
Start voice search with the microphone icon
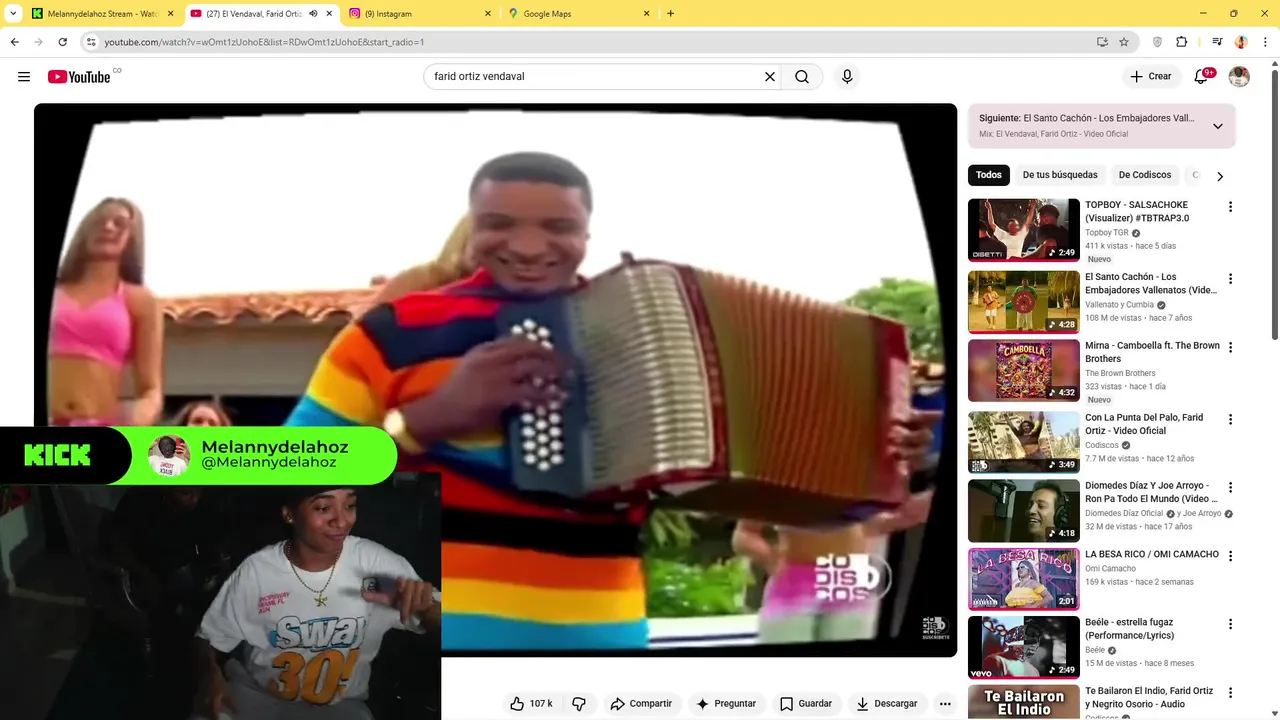[847, 77]
